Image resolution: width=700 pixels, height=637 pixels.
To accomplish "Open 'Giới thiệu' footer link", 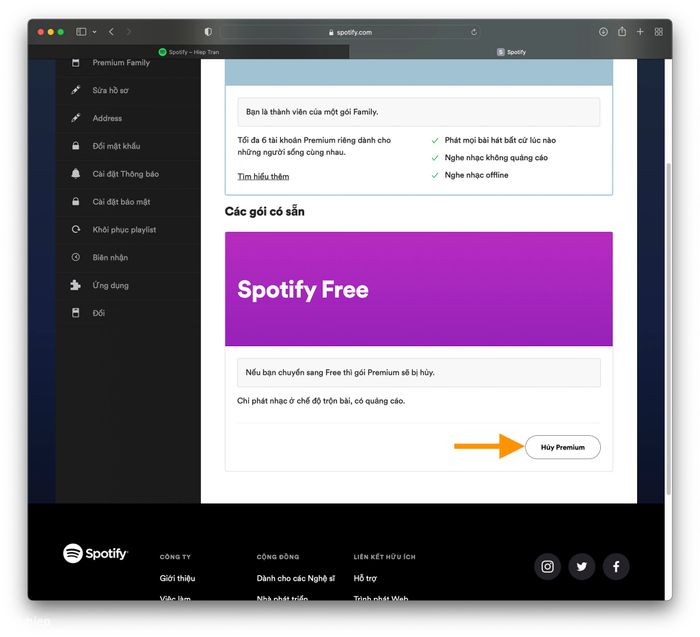I will tap(178, 578).
